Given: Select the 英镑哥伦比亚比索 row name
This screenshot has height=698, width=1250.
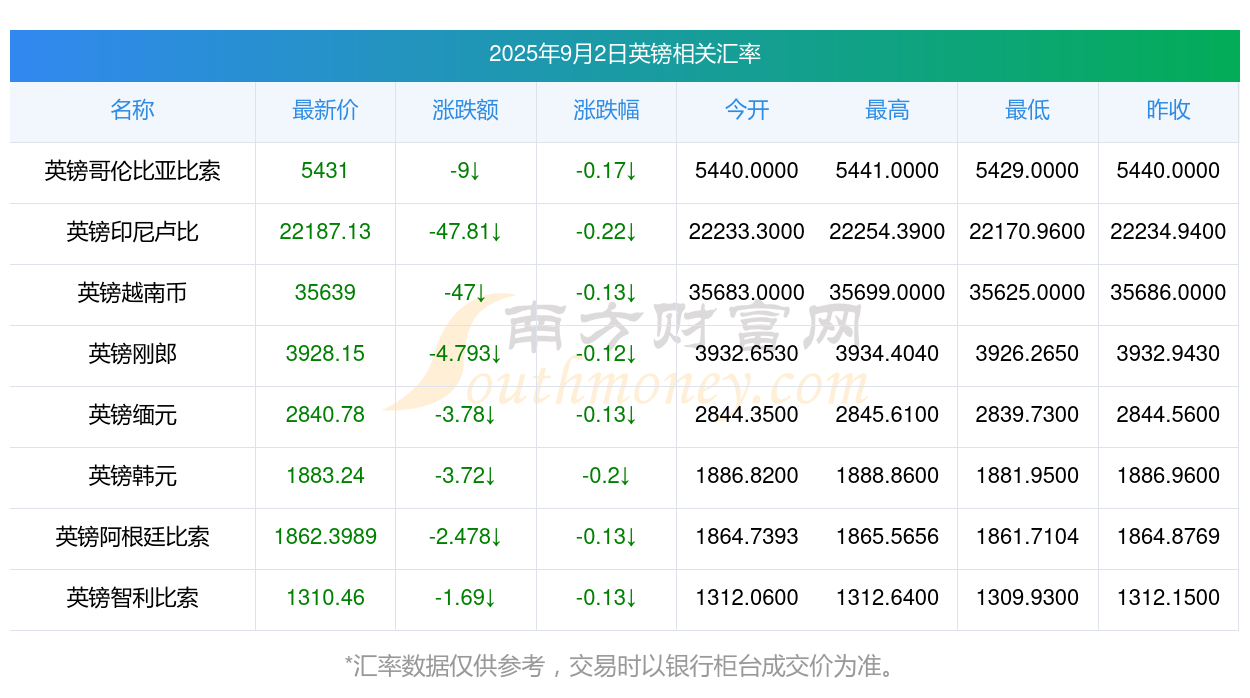Looking at the screenshot, I should coord(132,171).
